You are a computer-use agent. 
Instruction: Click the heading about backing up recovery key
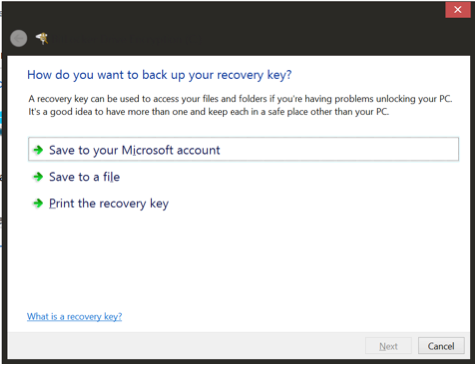[x=159, y=75]
